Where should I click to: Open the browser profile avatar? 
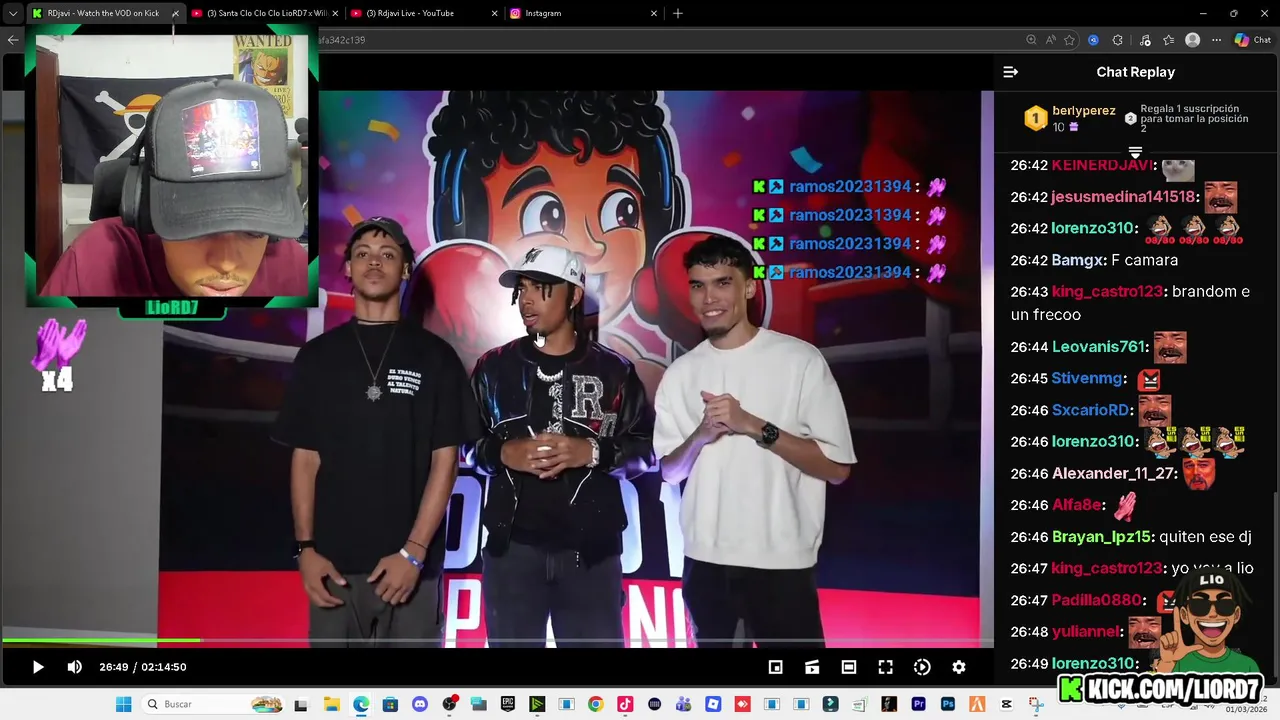coord(1192,40)
